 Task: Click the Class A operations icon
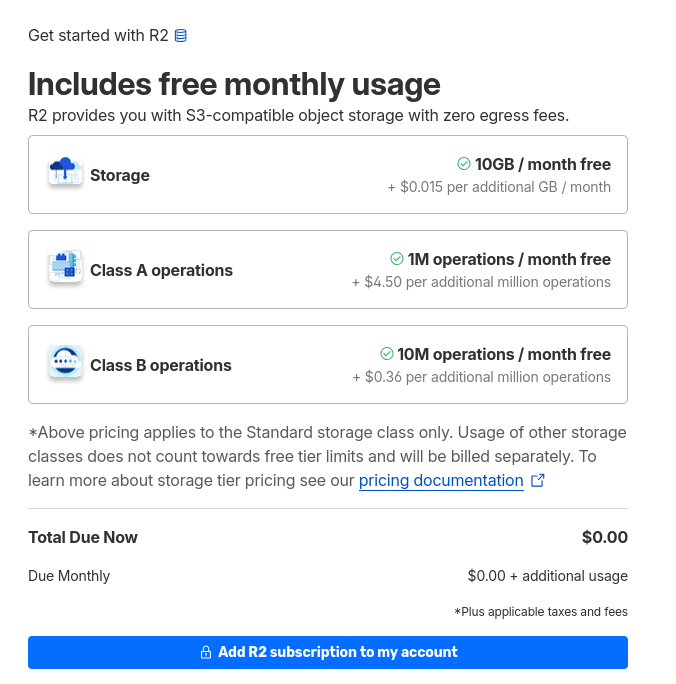[65, 268]
